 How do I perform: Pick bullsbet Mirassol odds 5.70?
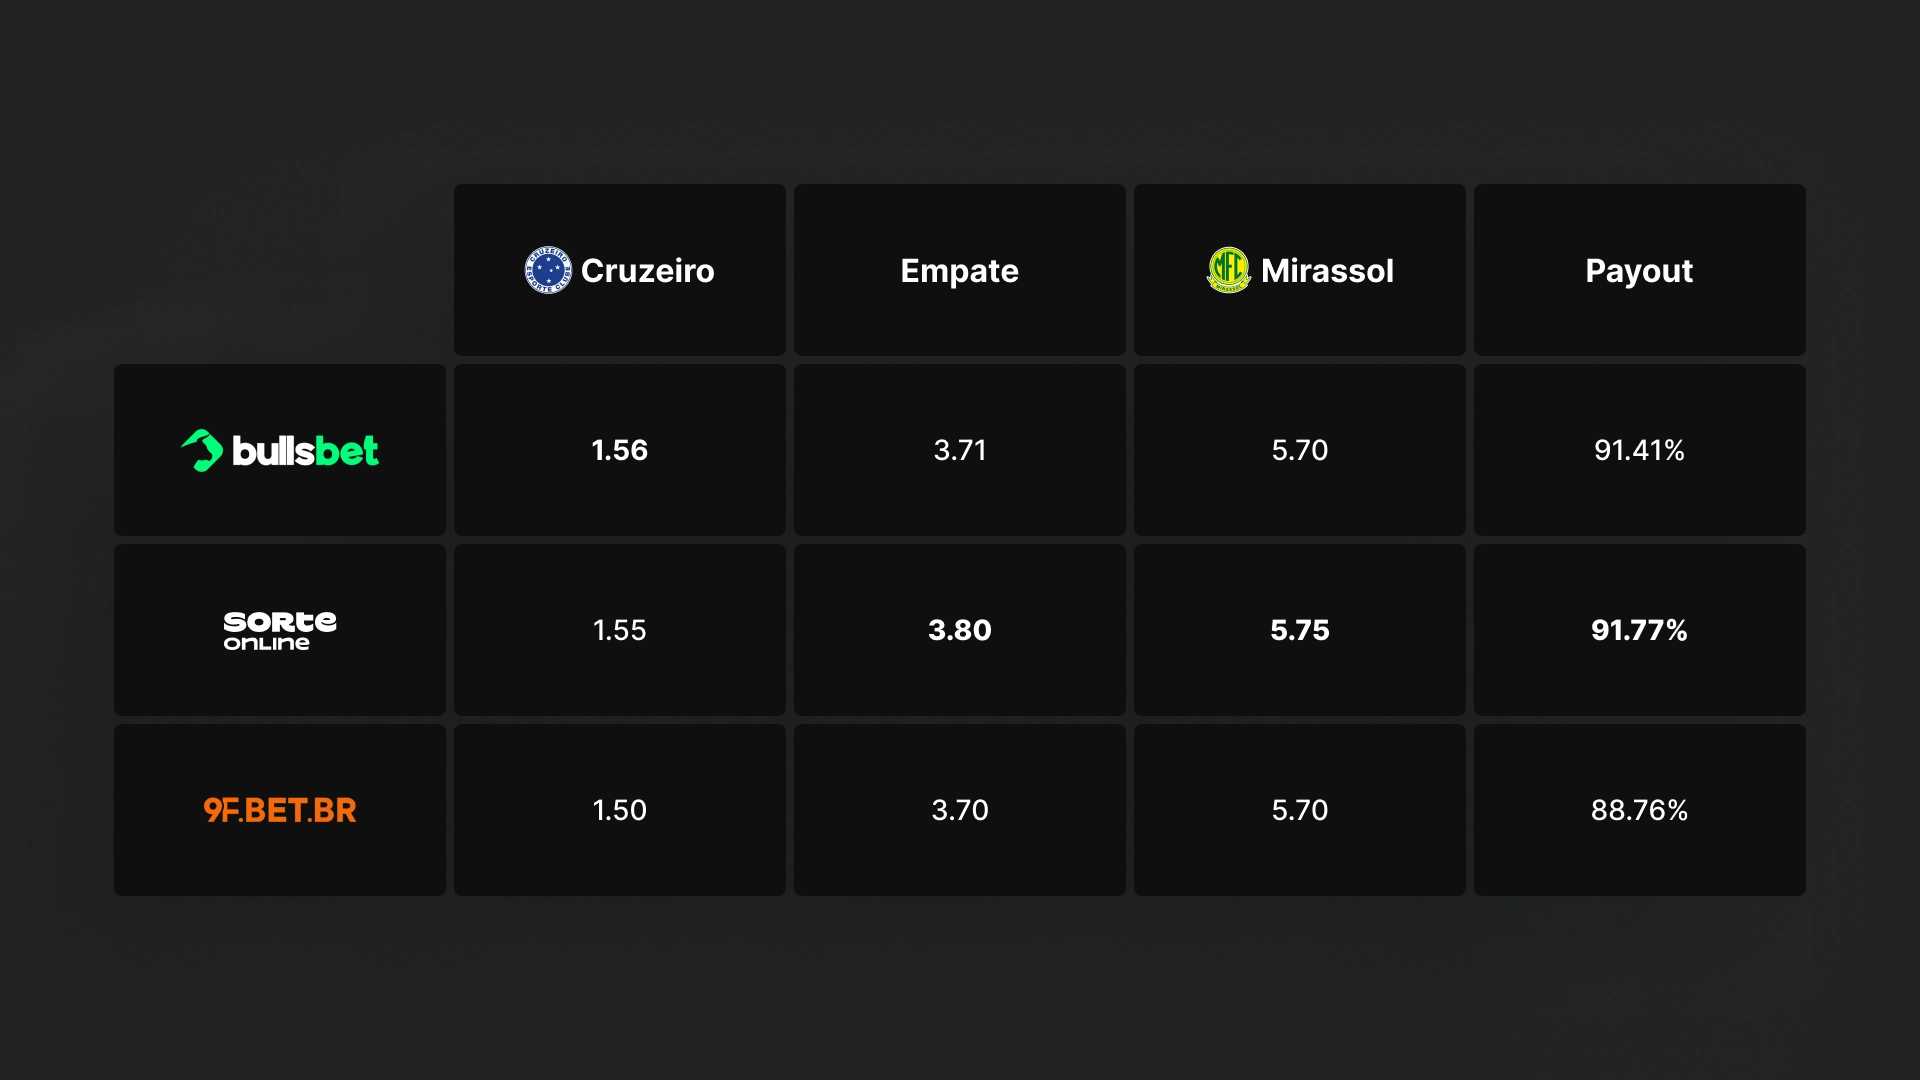point(1300,450)
